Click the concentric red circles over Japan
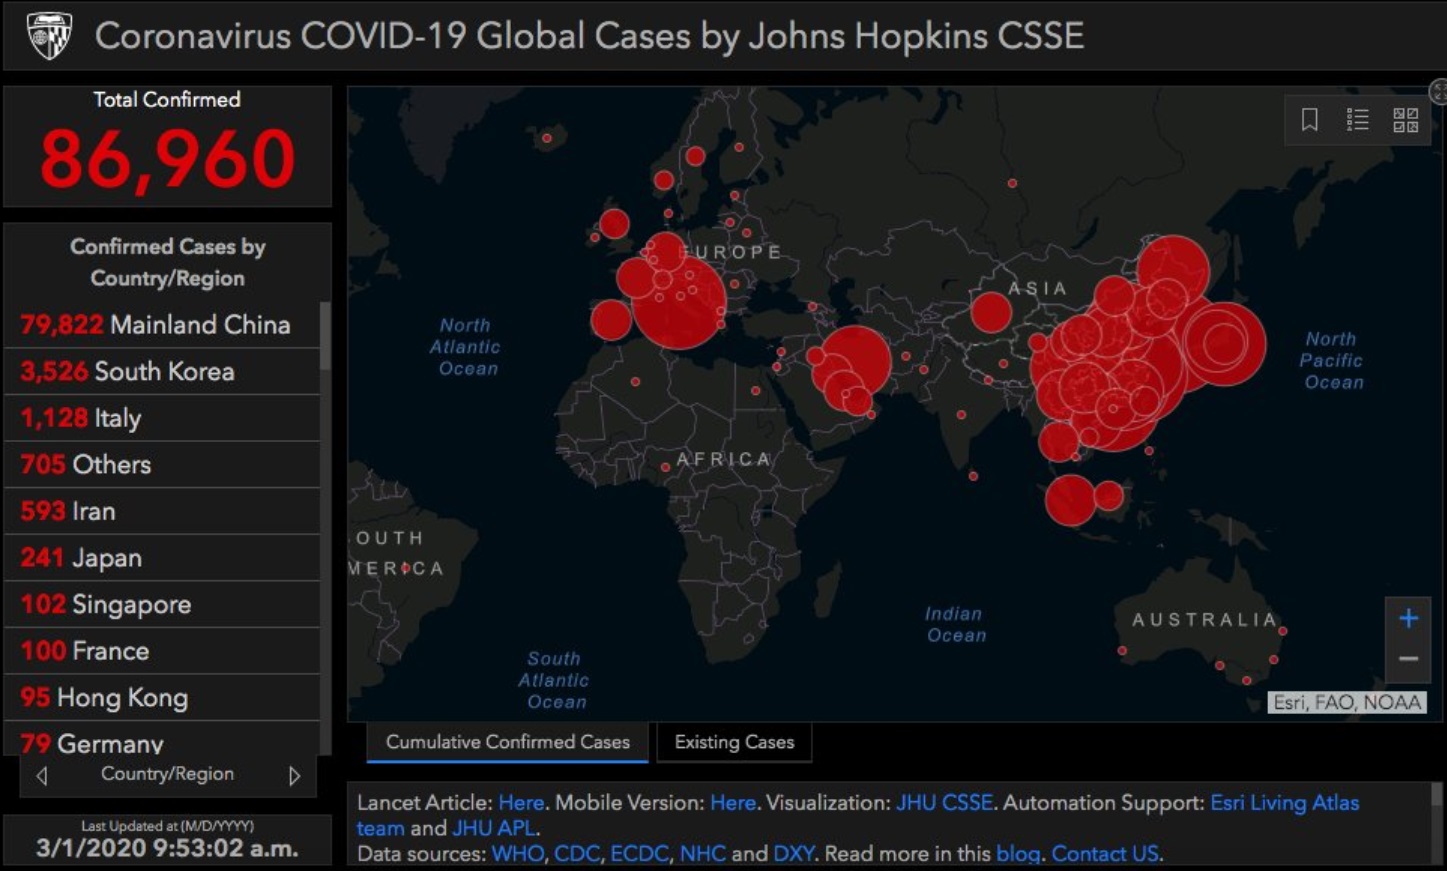Screen dimensions: 1447x871 coord(1222,343)
